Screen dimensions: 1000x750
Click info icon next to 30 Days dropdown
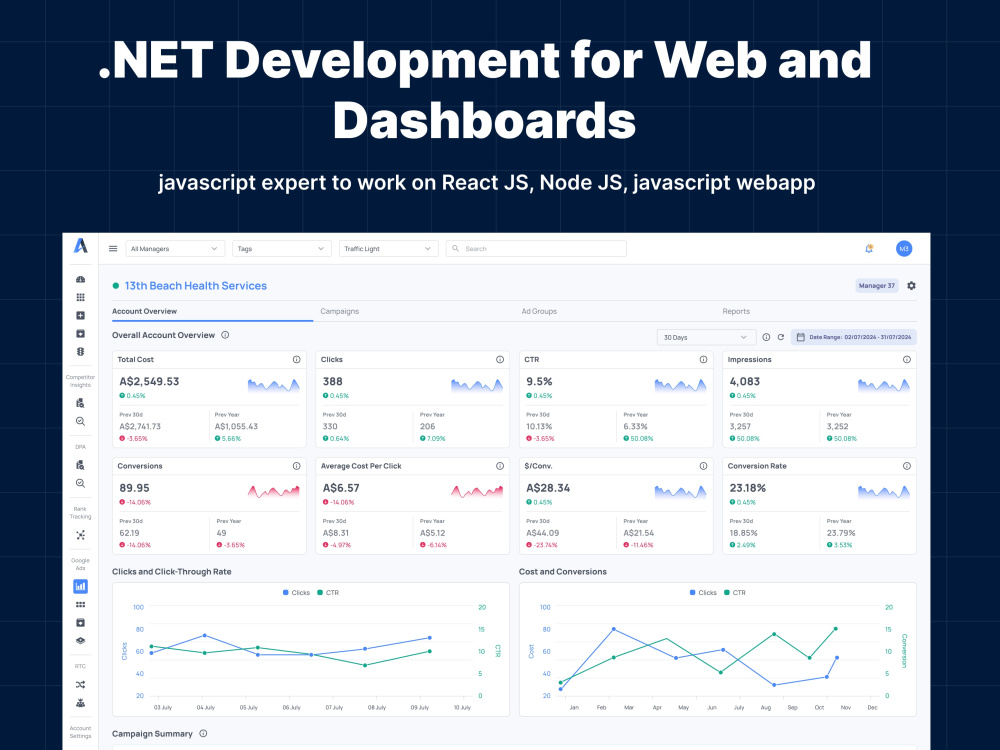(x=766, y=337)
